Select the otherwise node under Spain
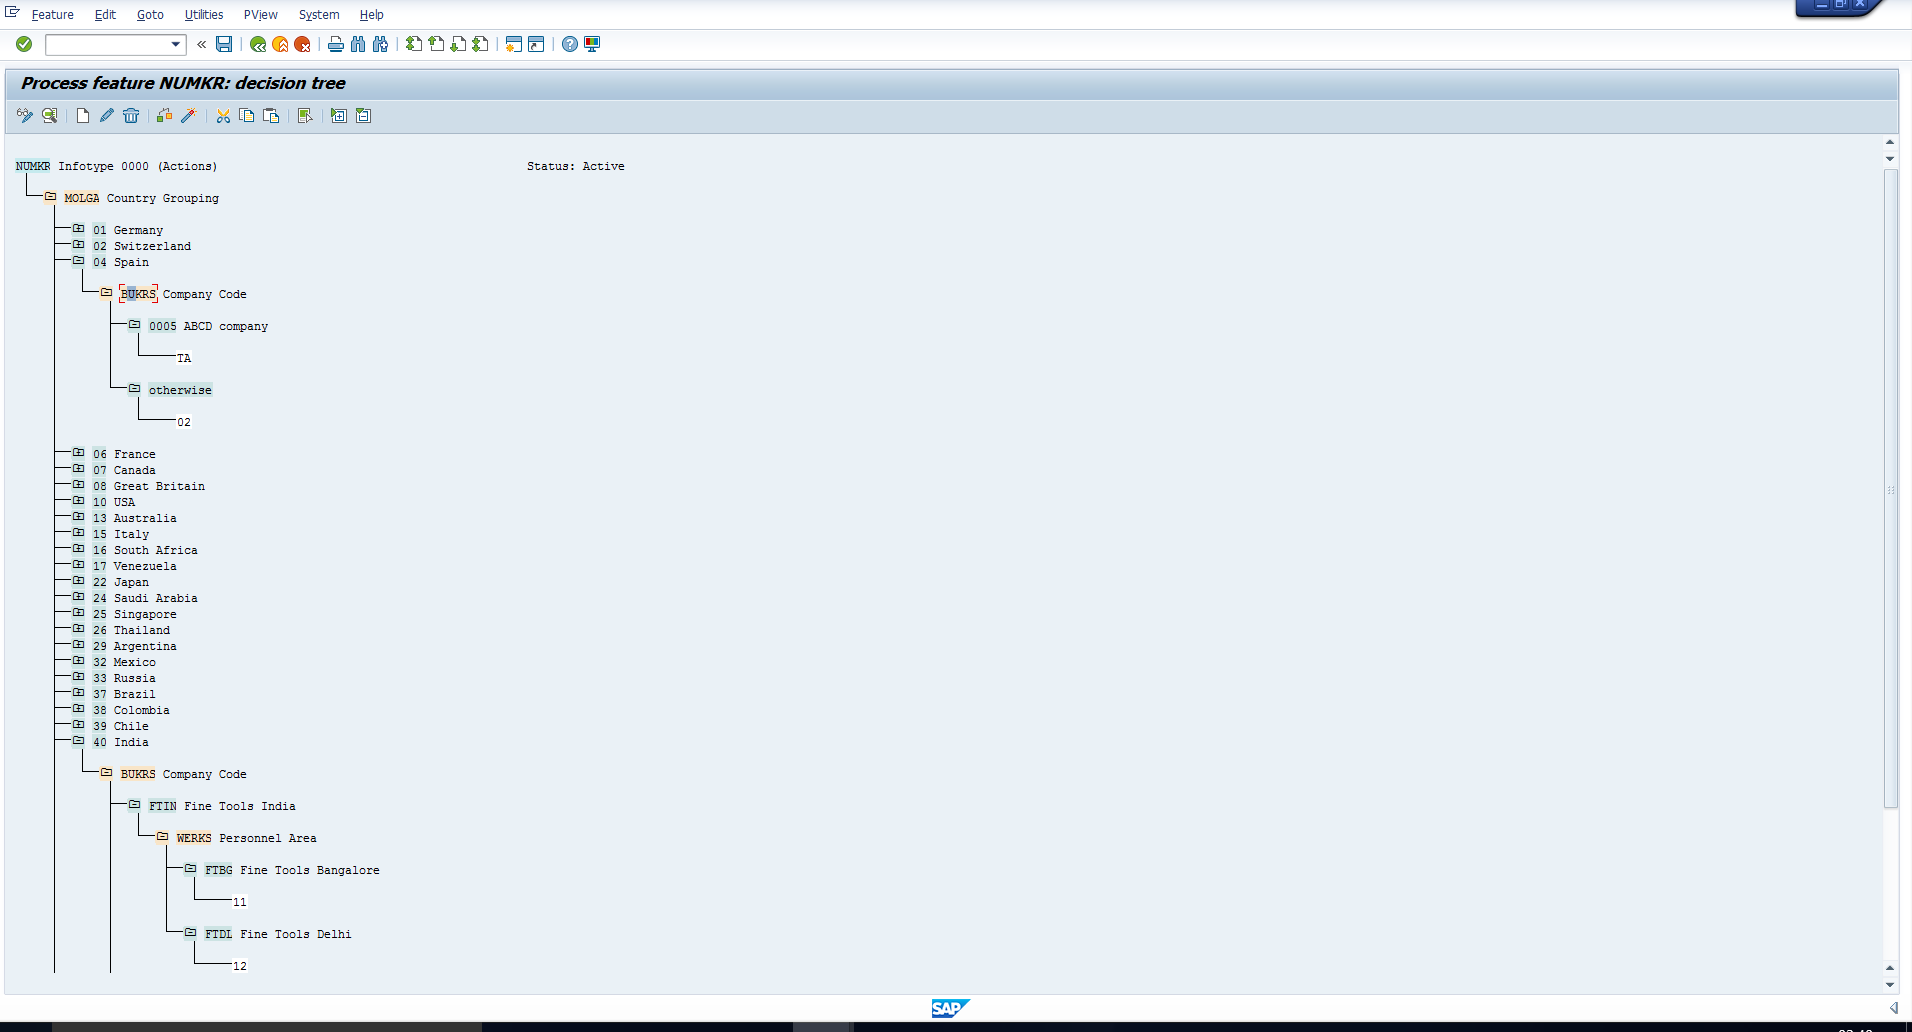The height and width of the screenshot is (1032, 1912). coord(180,390)
